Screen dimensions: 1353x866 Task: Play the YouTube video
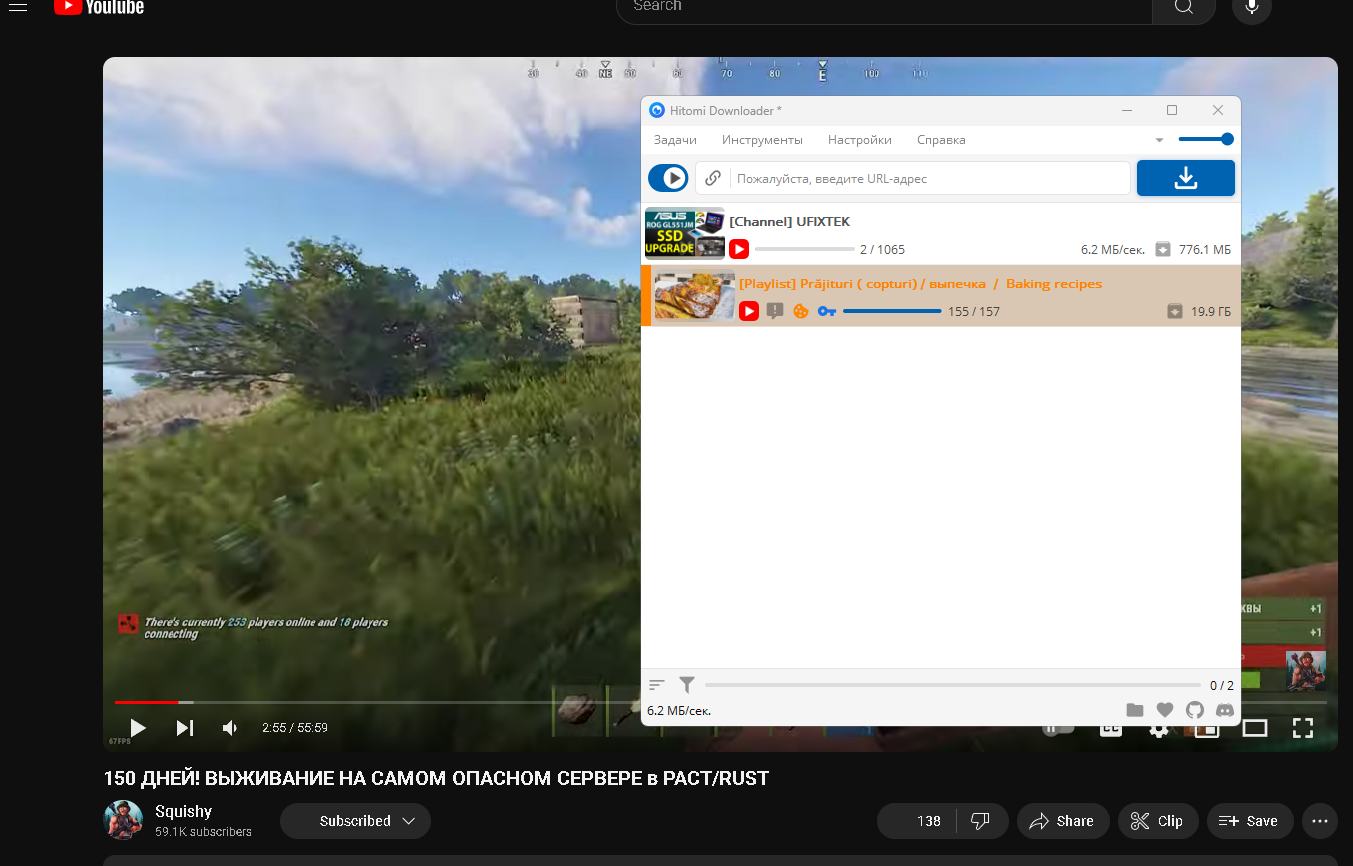pyautogui.click(x=138, y=728)
